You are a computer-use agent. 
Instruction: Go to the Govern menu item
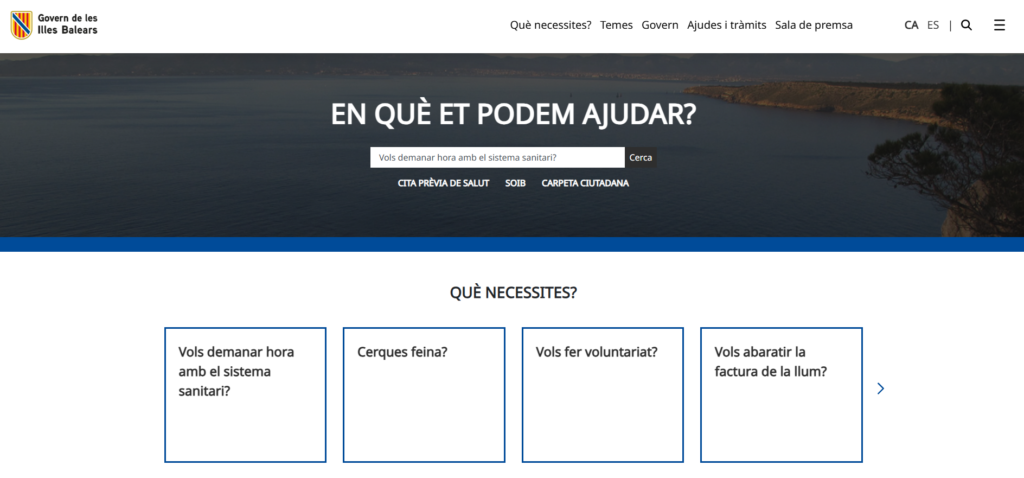click(660, 25)
